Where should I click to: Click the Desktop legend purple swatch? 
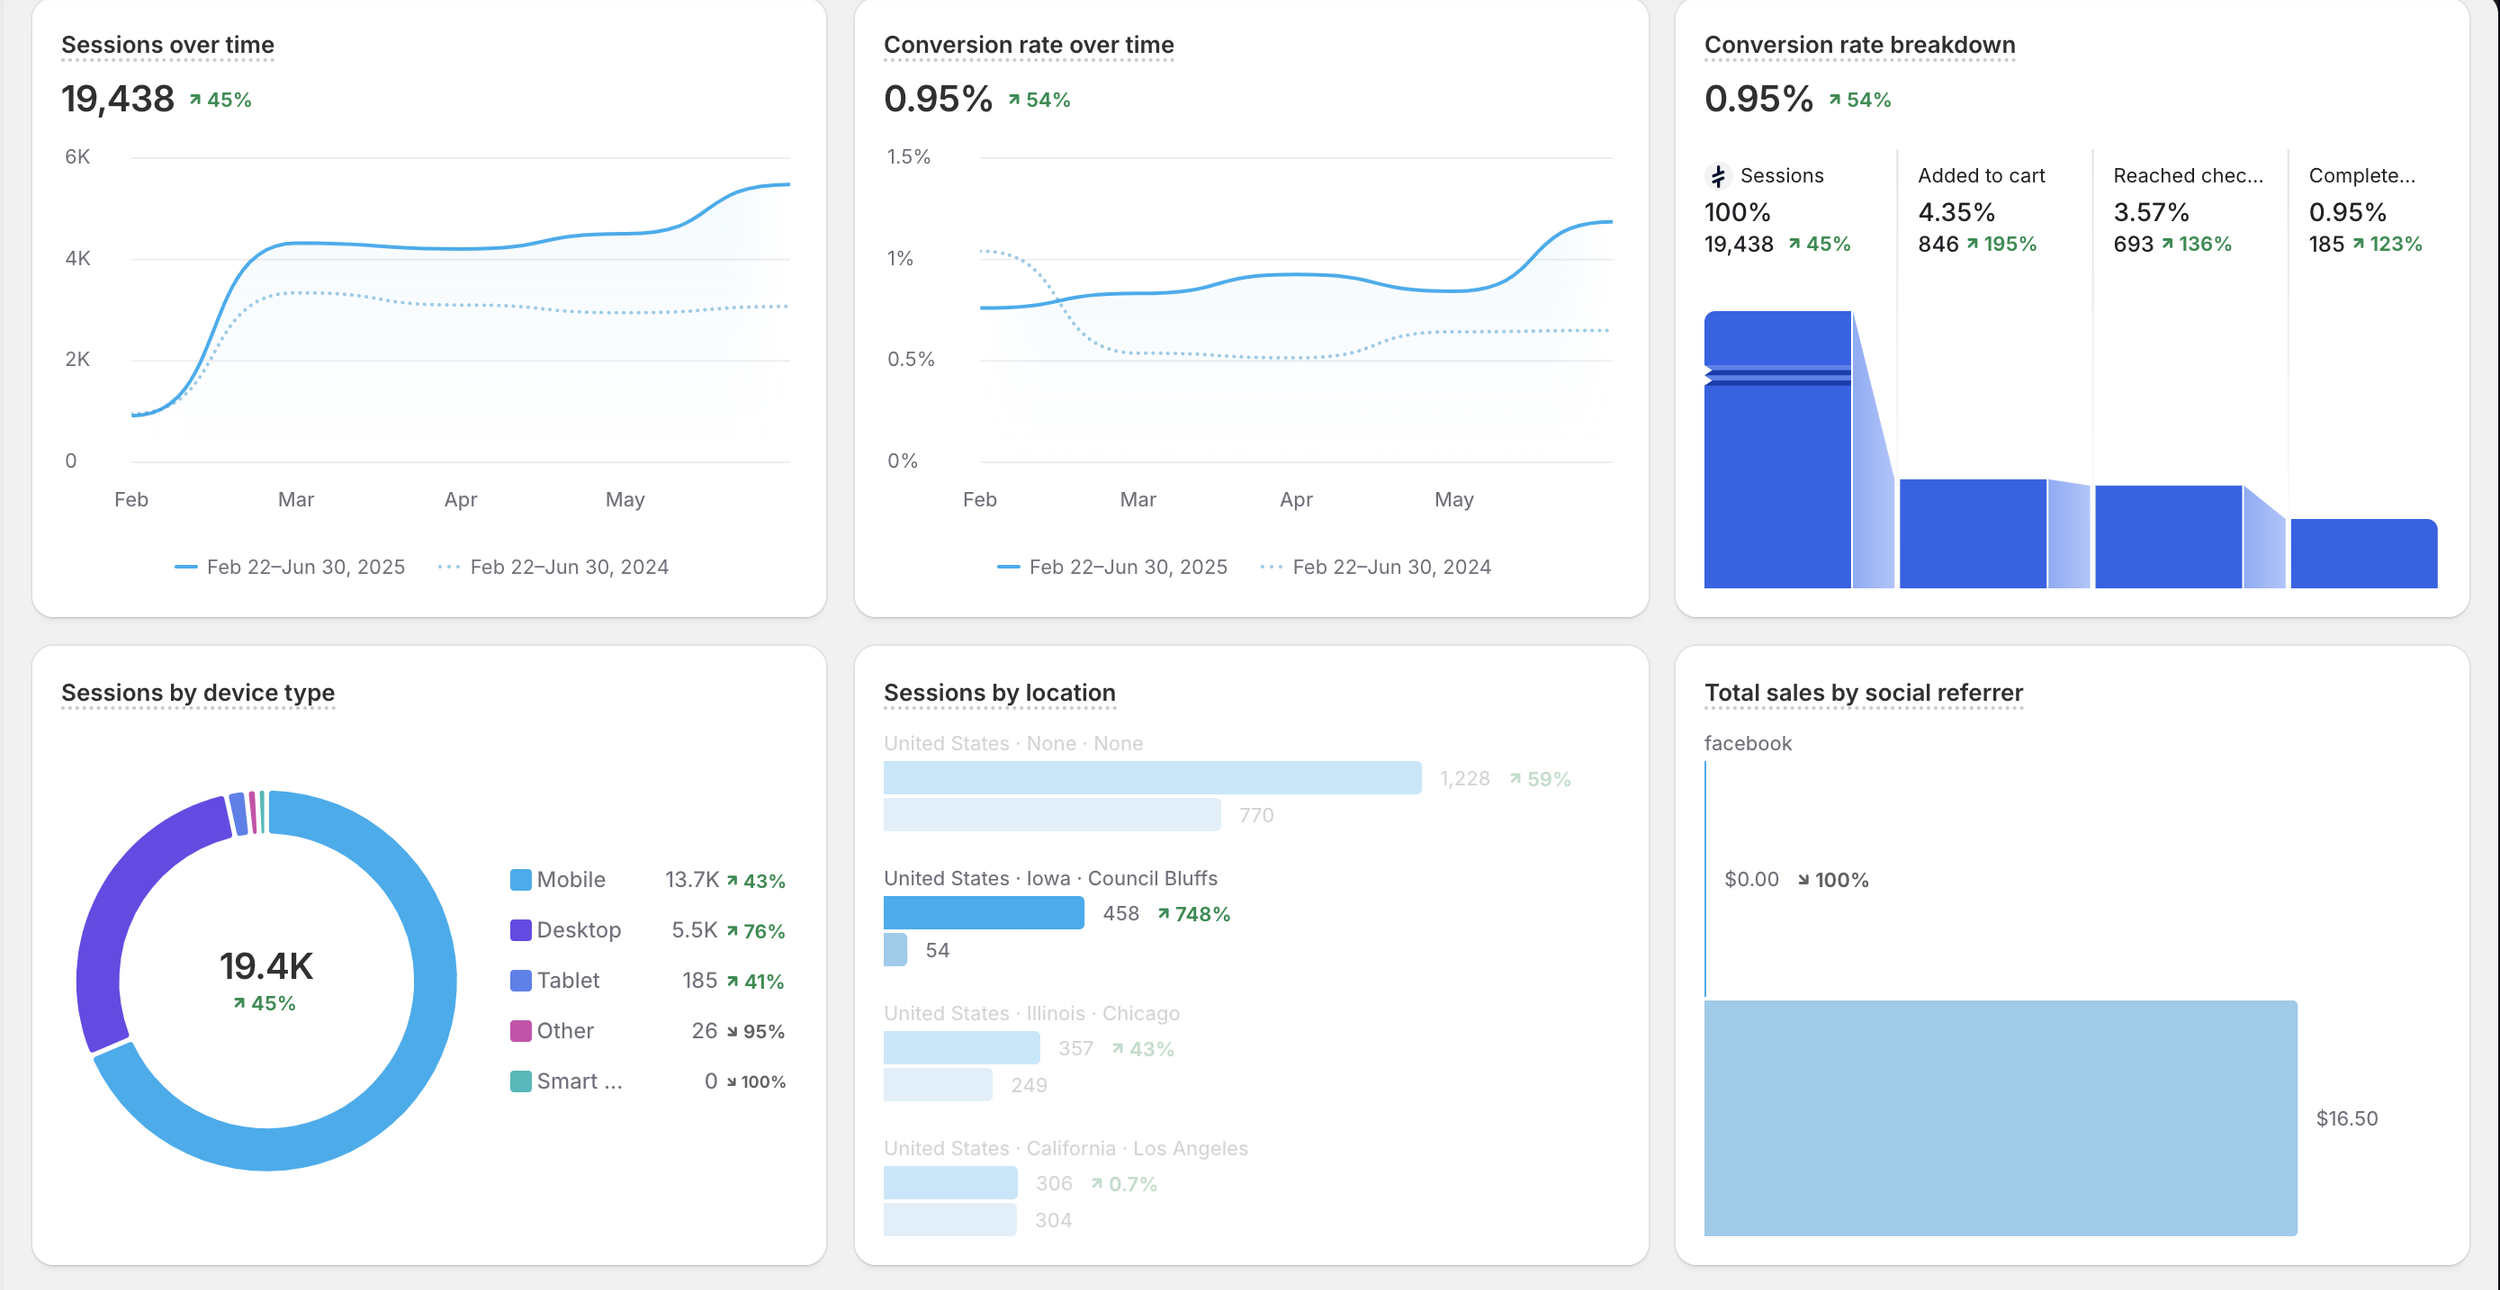520,930
